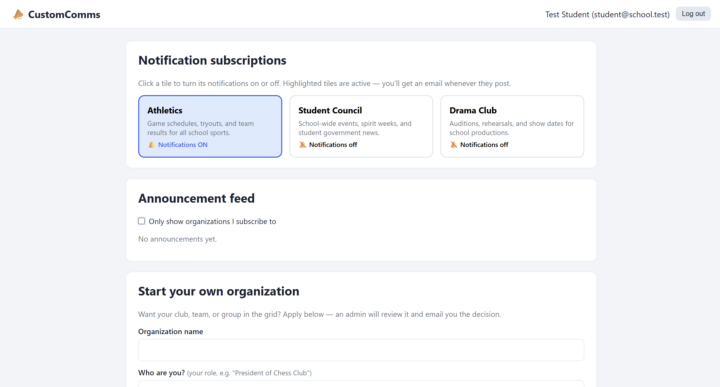Viewport: 720px width, 387px height.
Task: Click the Notification subscriptions heading
Action: tap(212, 60)
